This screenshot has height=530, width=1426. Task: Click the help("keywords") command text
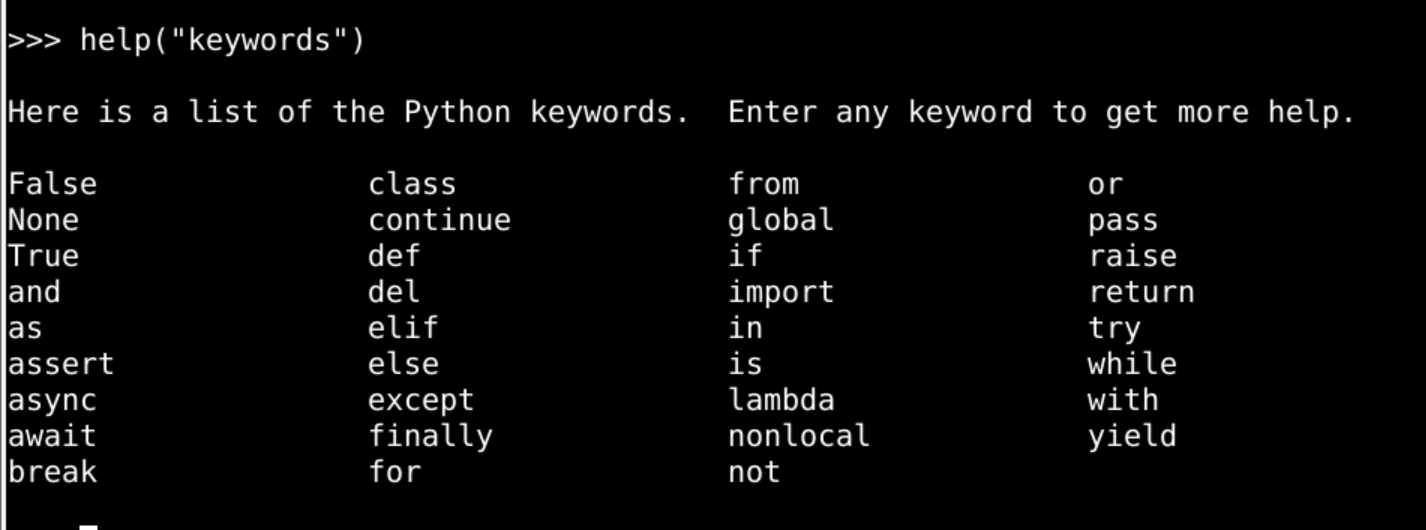coord(222,41)
